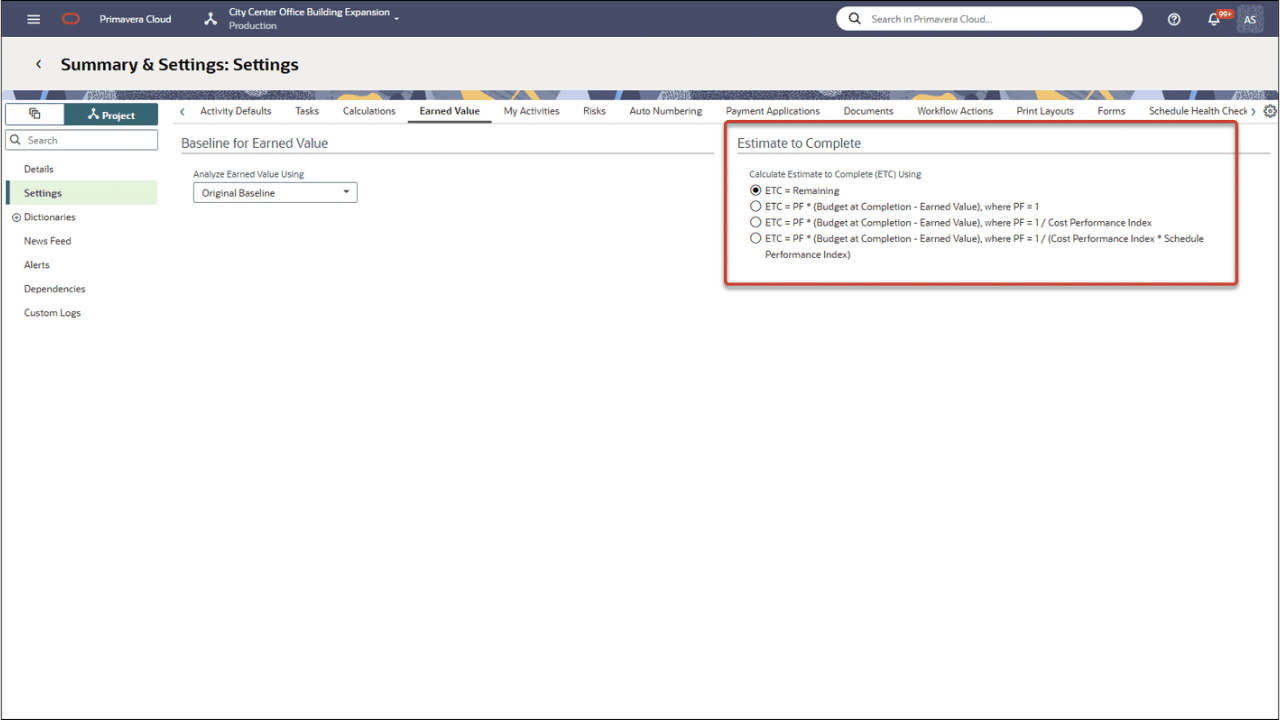Open the Auto Numbering tab

(x=666, y=111)
